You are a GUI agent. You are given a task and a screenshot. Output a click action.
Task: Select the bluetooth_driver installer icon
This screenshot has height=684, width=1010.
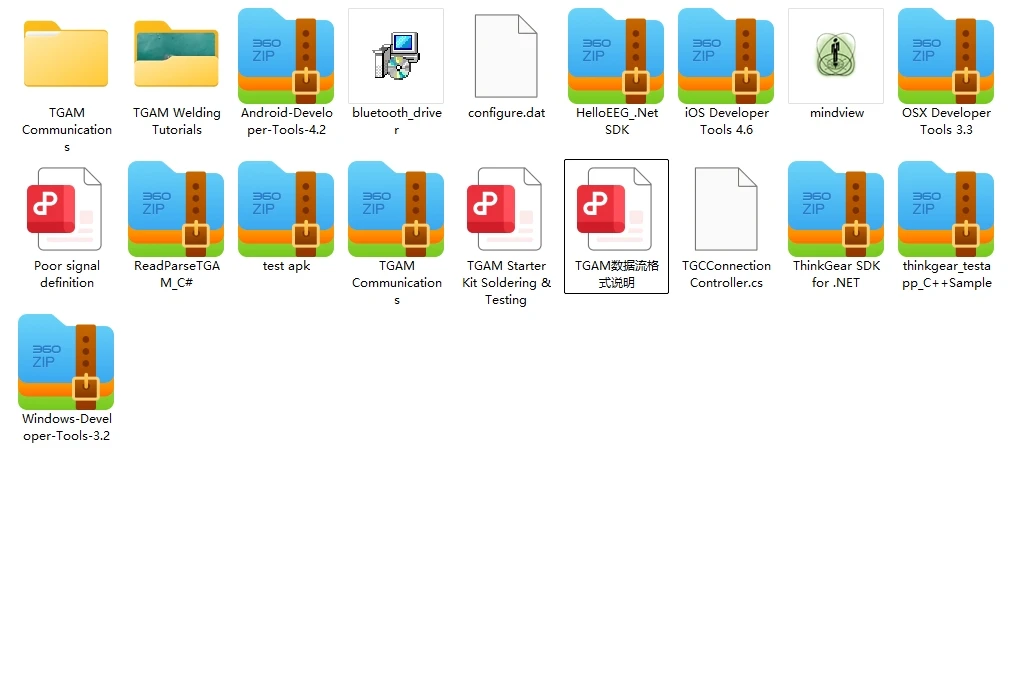click(396, 56)
